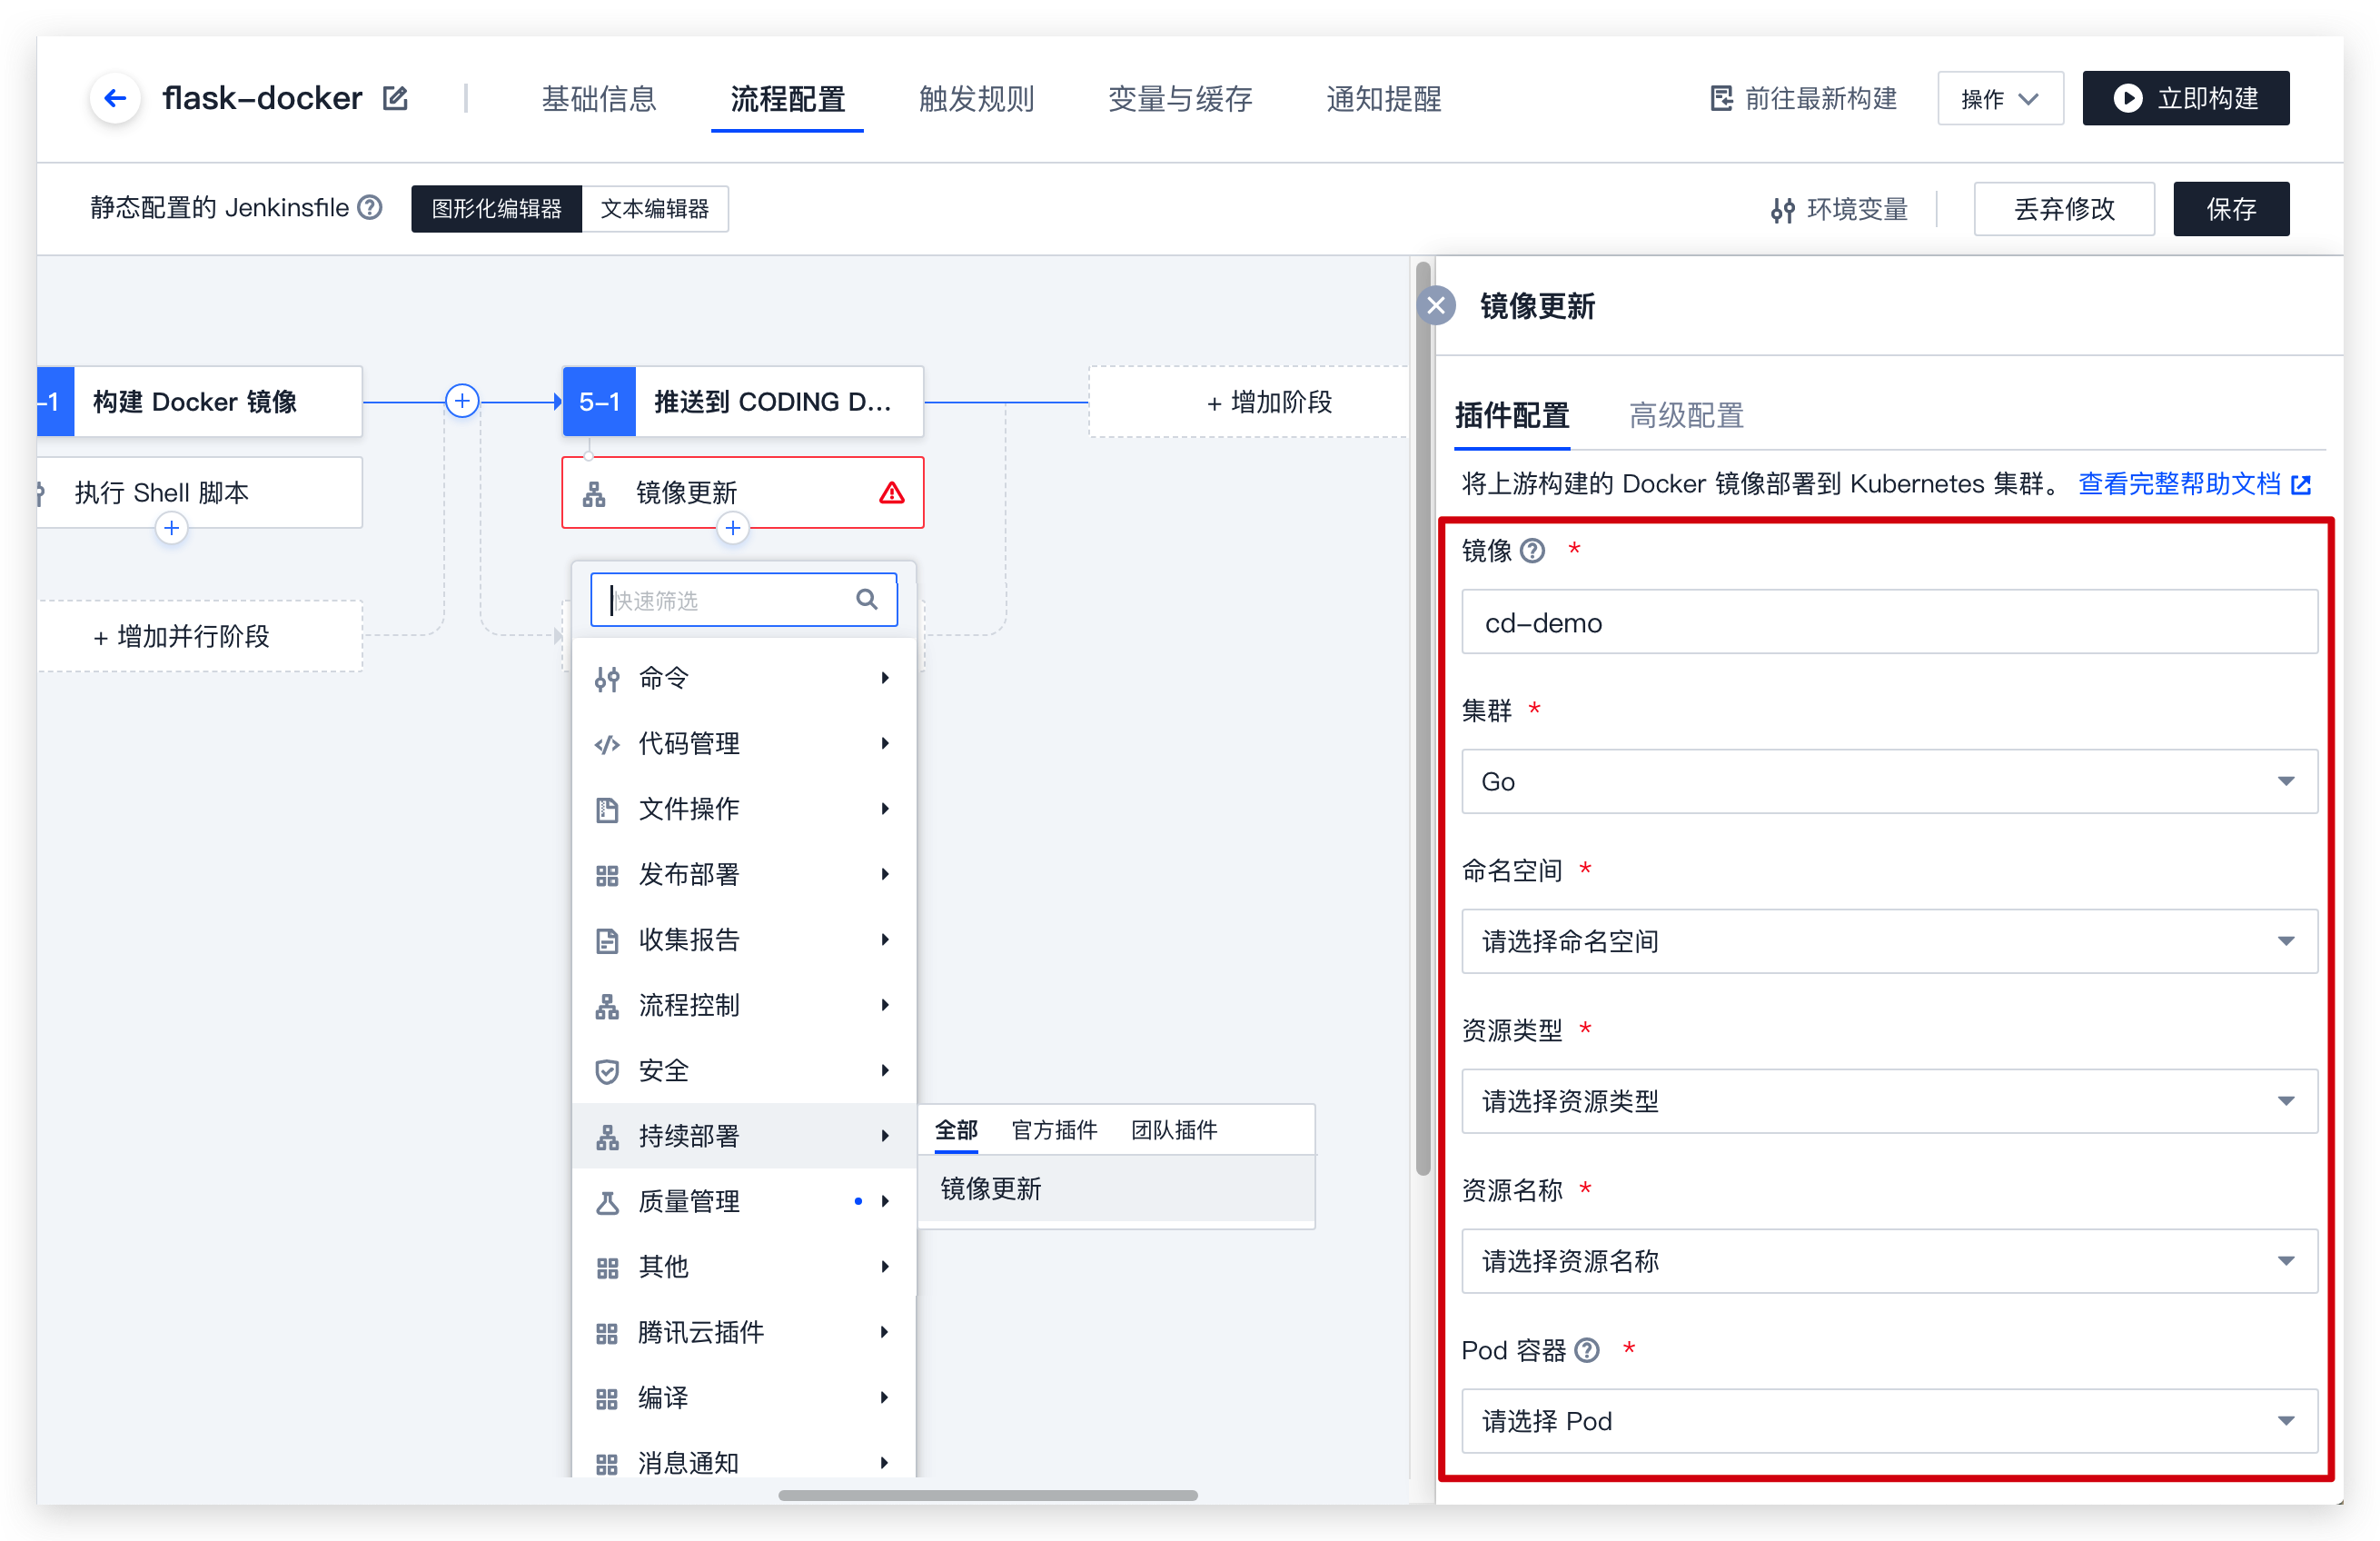This screenshot has height=1541, width=2380.
Task: Expand the 命令 category
Action: 743,678
